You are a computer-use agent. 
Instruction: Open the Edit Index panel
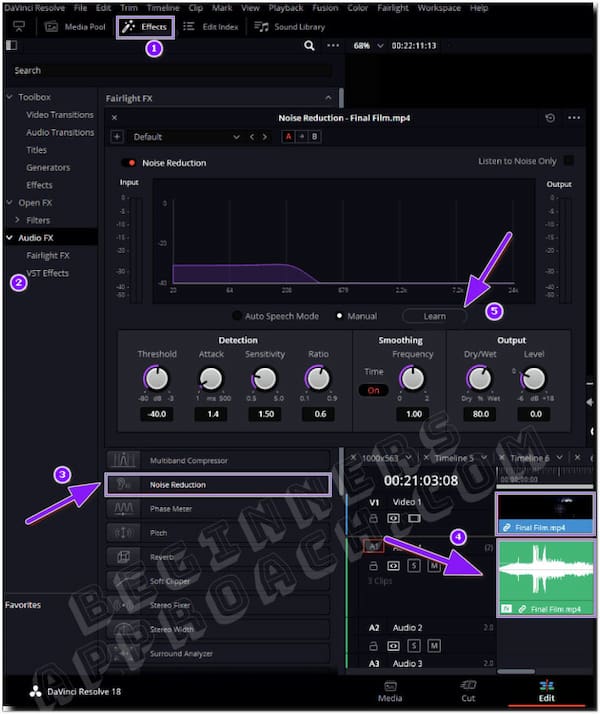coord(211,27)
